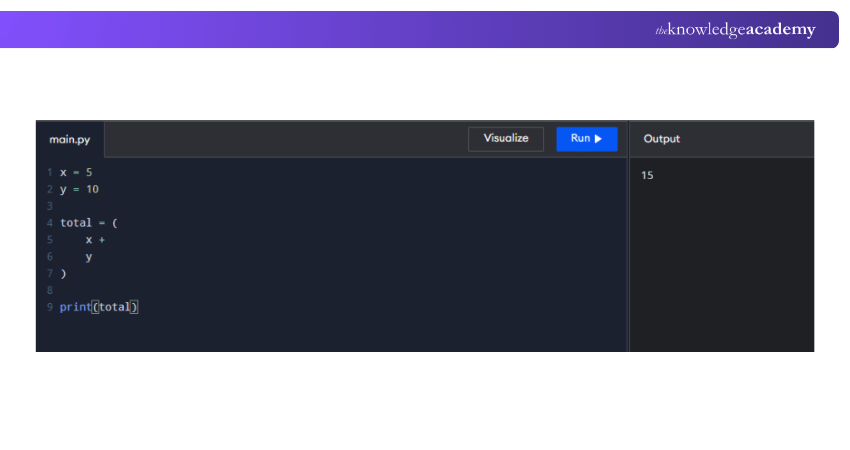Click code line 'x = 5'
Image resolution: width=850 pixels, height=450 pixels.
click(x=76, y=172)
